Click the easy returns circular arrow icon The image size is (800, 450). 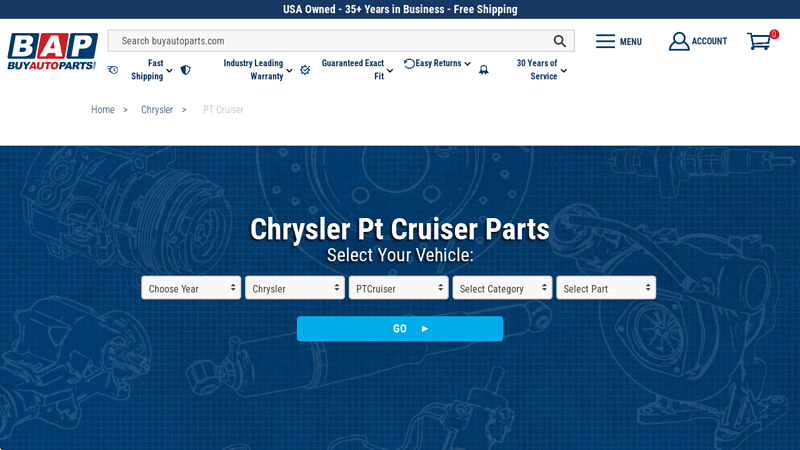(x=409, y=64)
